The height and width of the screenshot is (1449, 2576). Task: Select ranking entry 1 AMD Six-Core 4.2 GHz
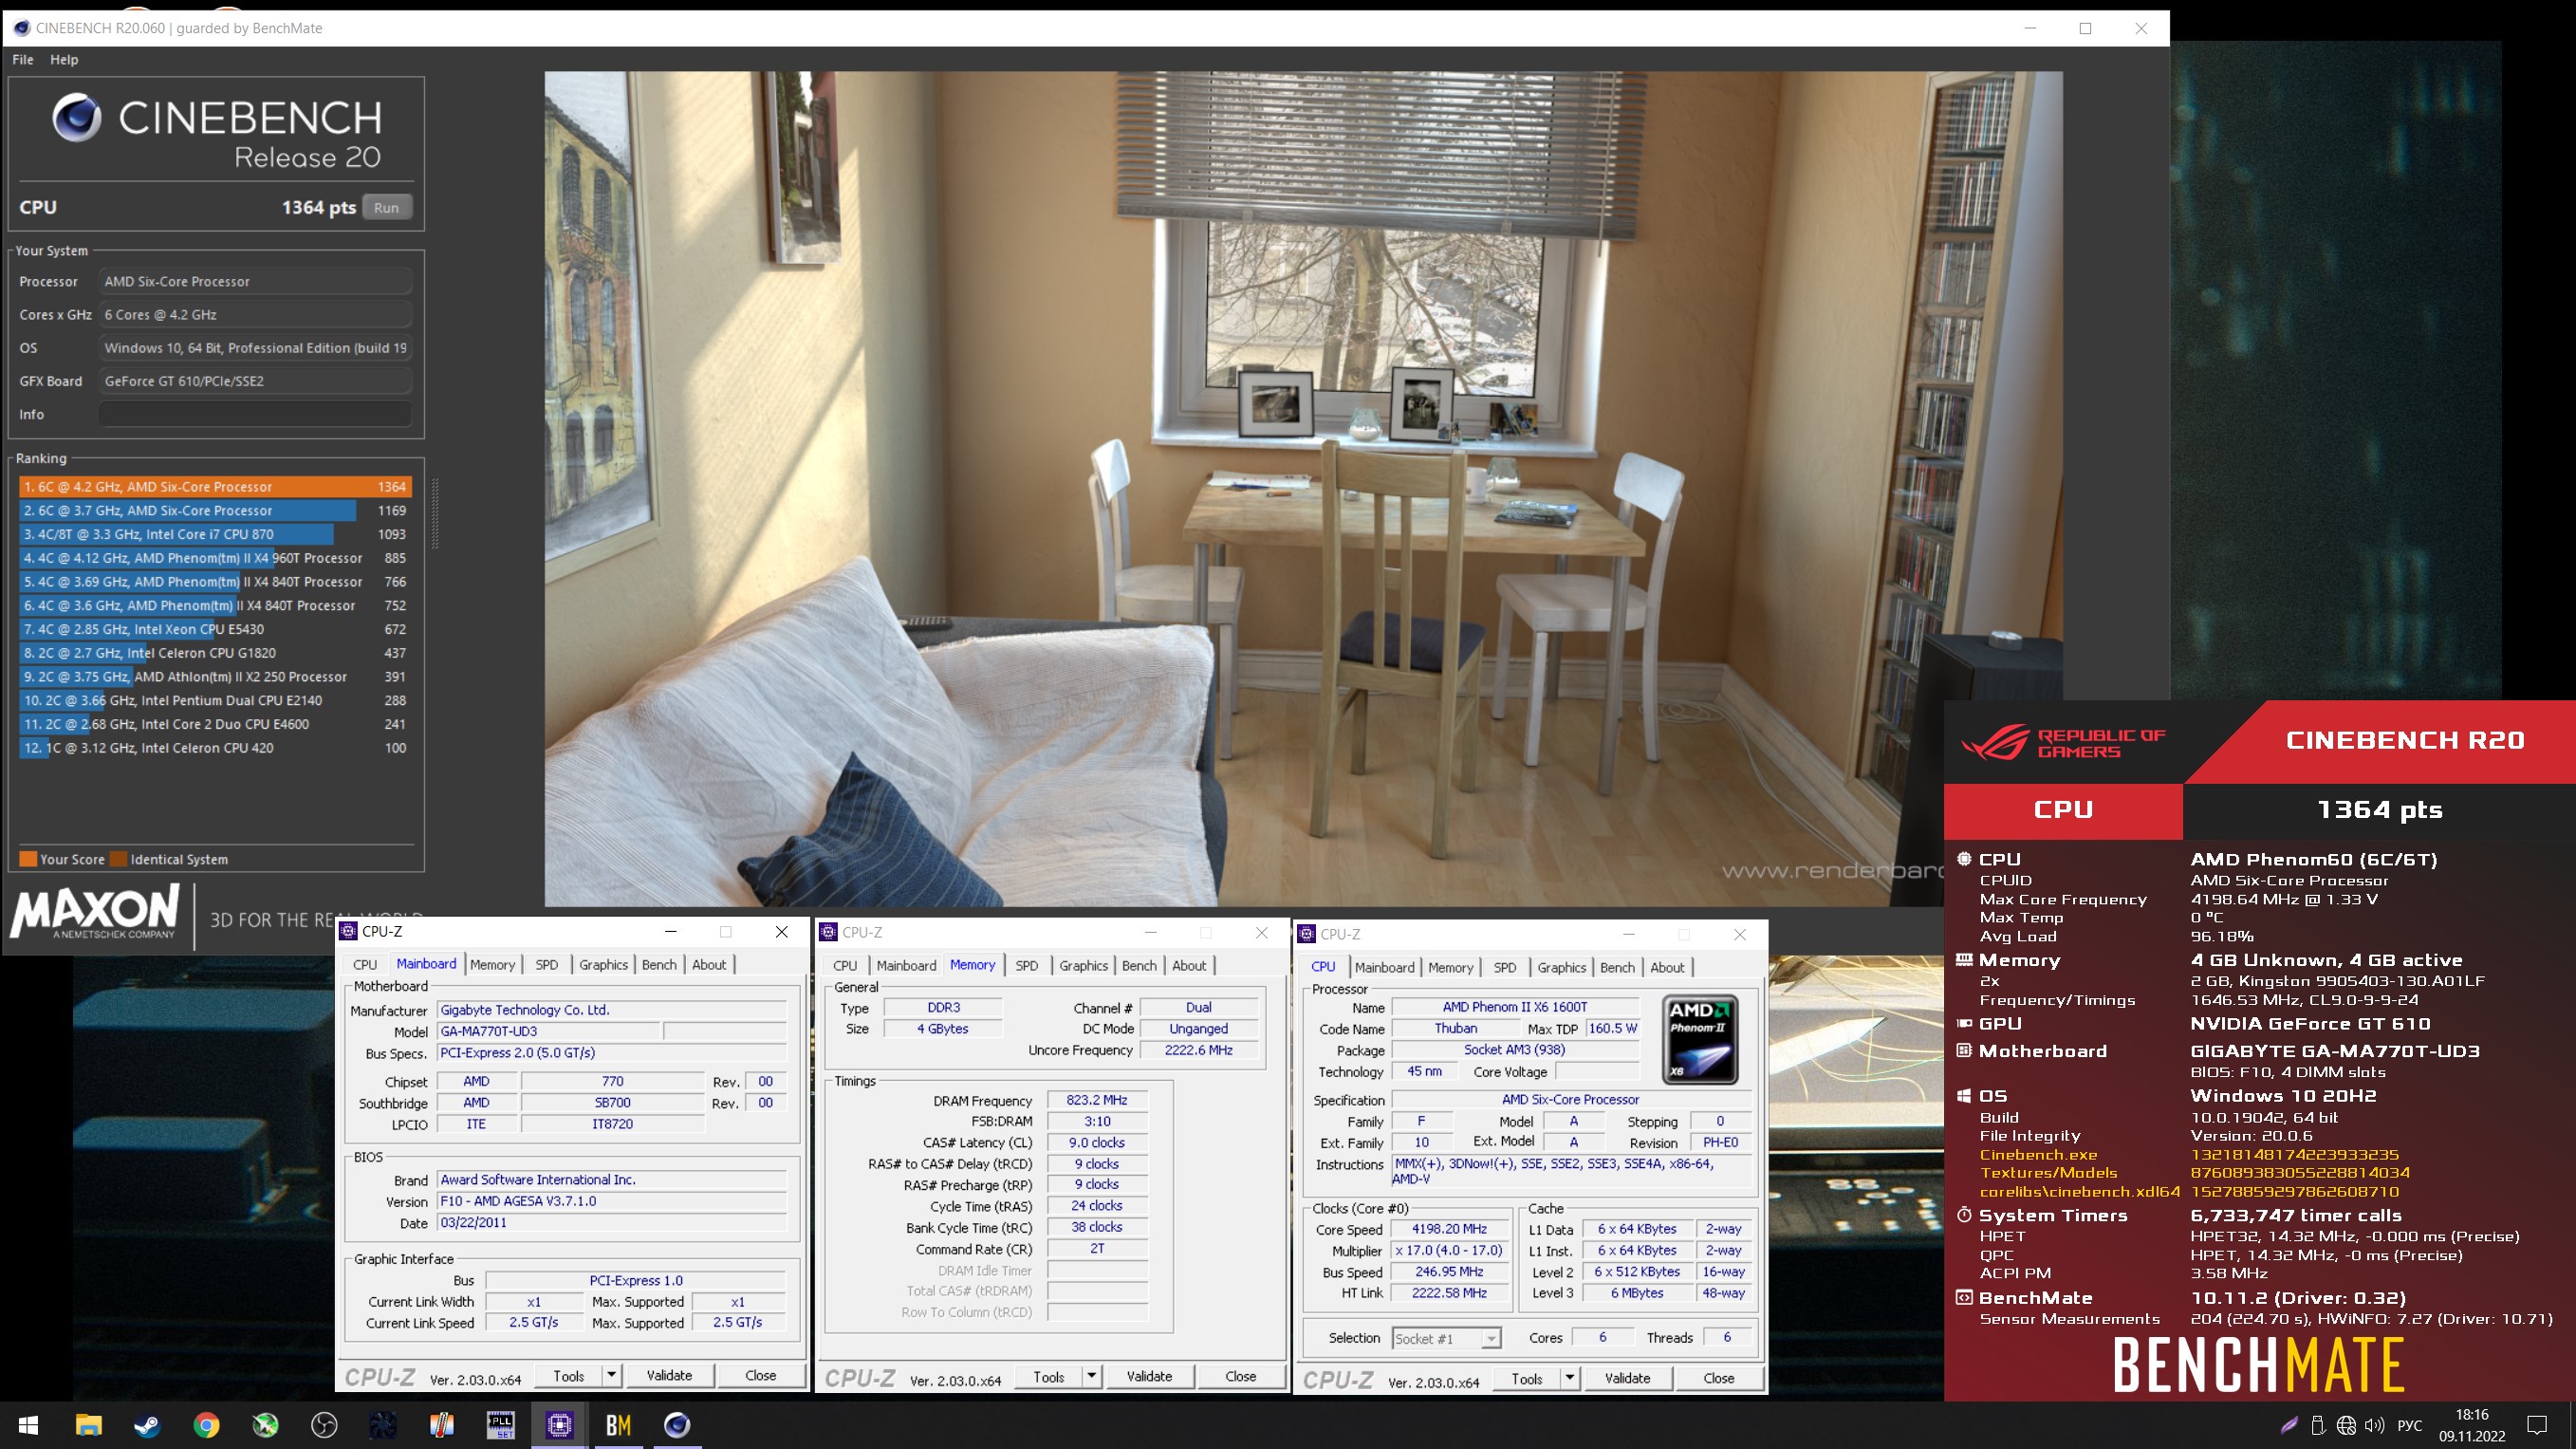coord(215,487)
